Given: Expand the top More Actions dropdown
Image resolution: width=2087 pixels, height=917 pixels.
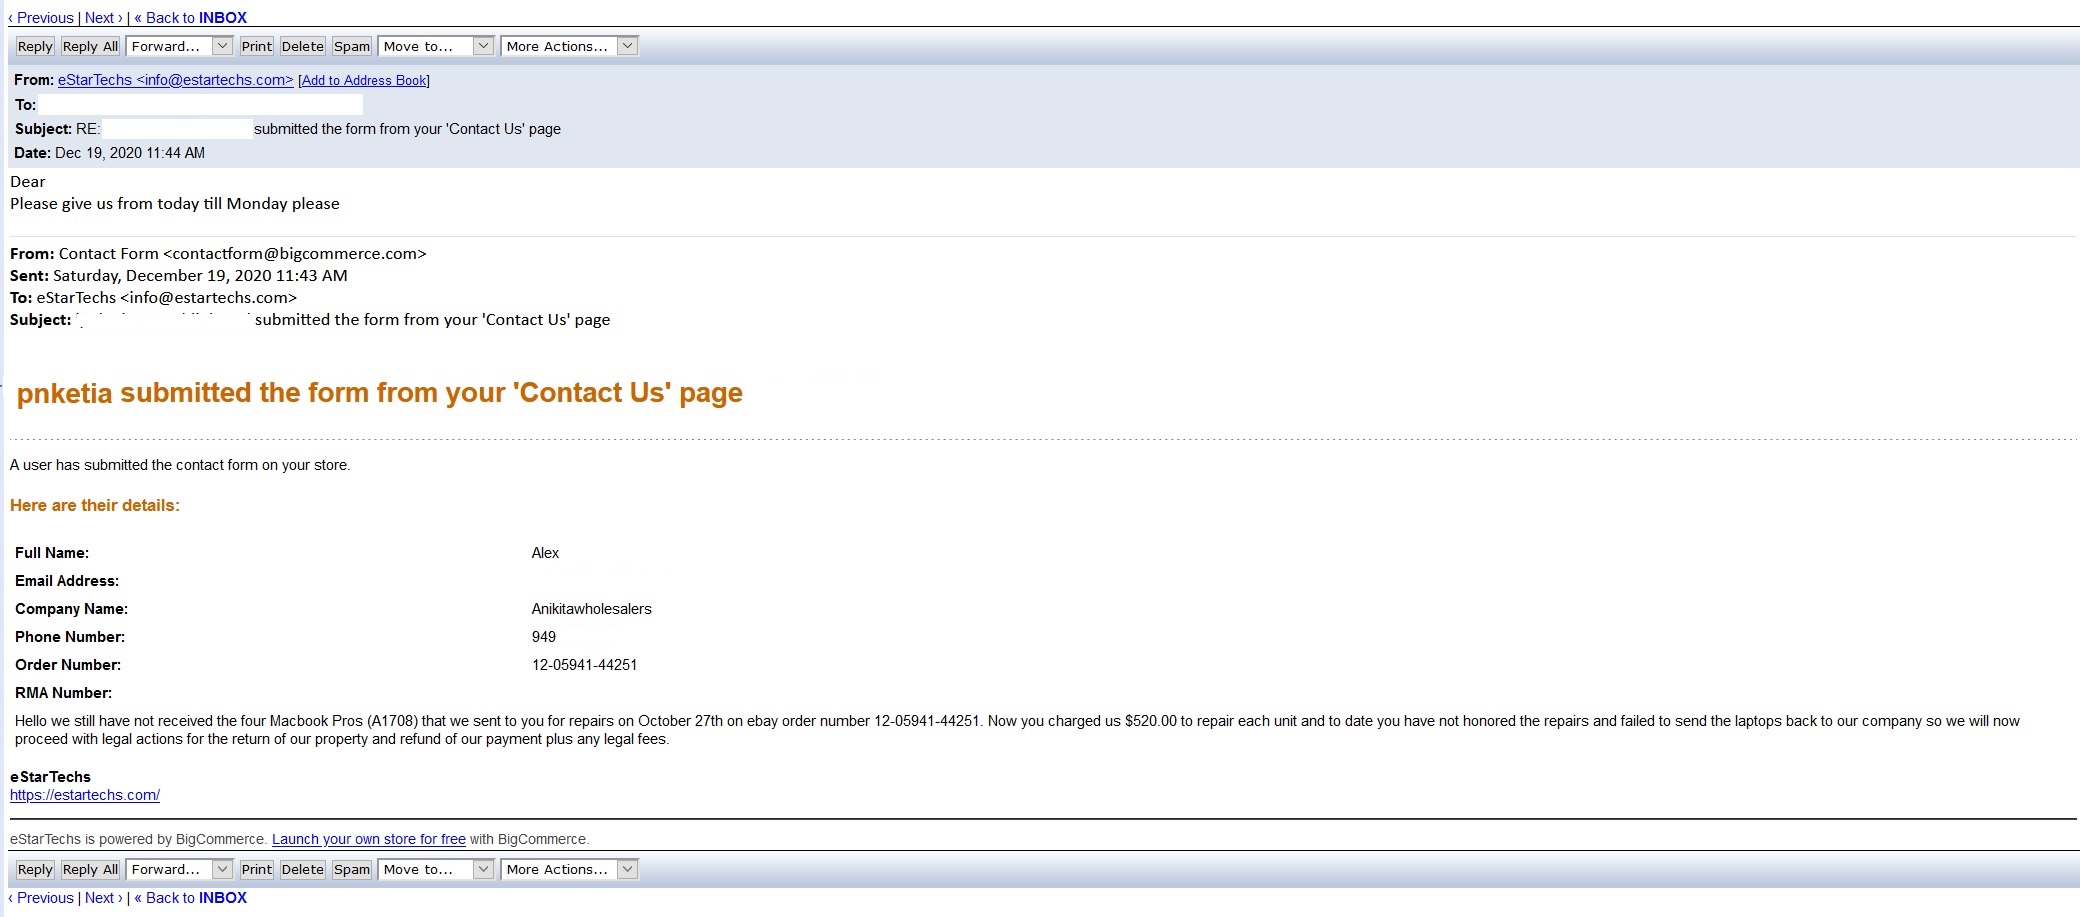Looking at the screenshot, I should pyautogui.click(x=569, y=46).
